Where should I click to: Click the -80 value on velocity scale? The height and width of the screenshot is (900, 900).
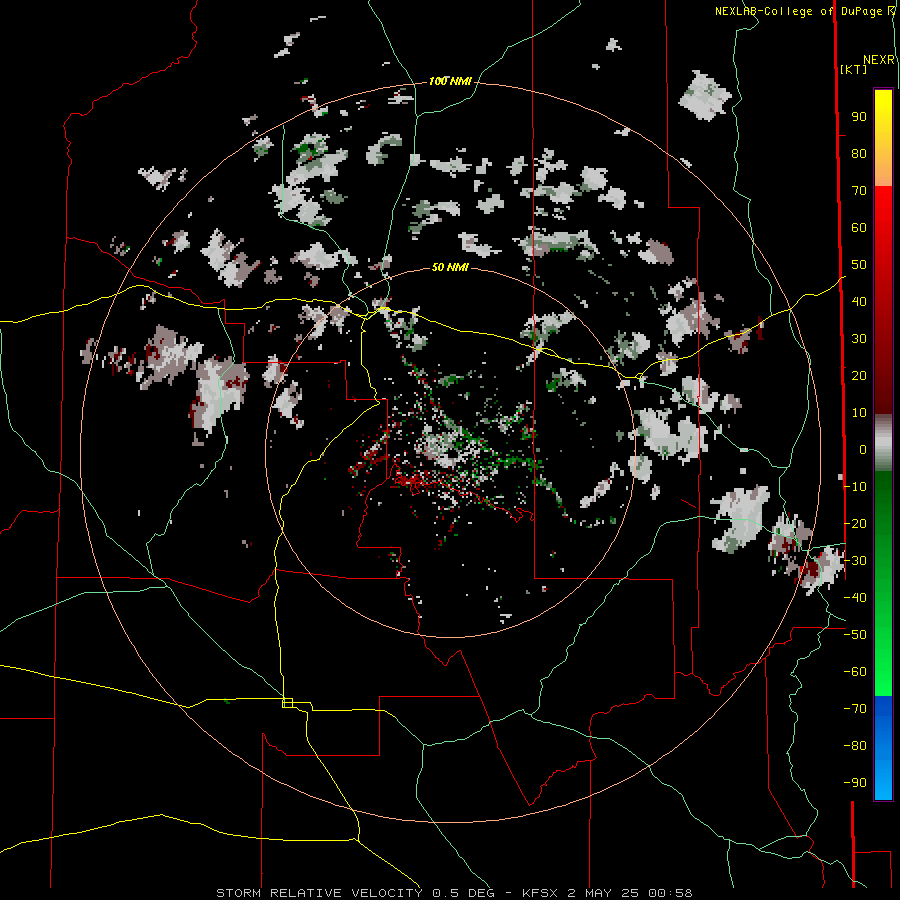click(855, 746)
